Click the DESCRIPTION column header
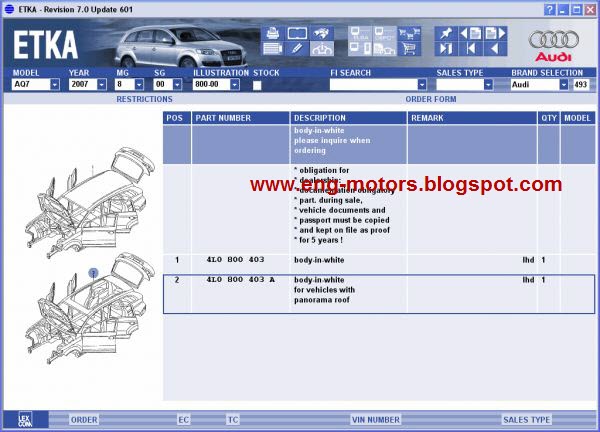This screenshot has width=600, height=432. coord(348,118)
